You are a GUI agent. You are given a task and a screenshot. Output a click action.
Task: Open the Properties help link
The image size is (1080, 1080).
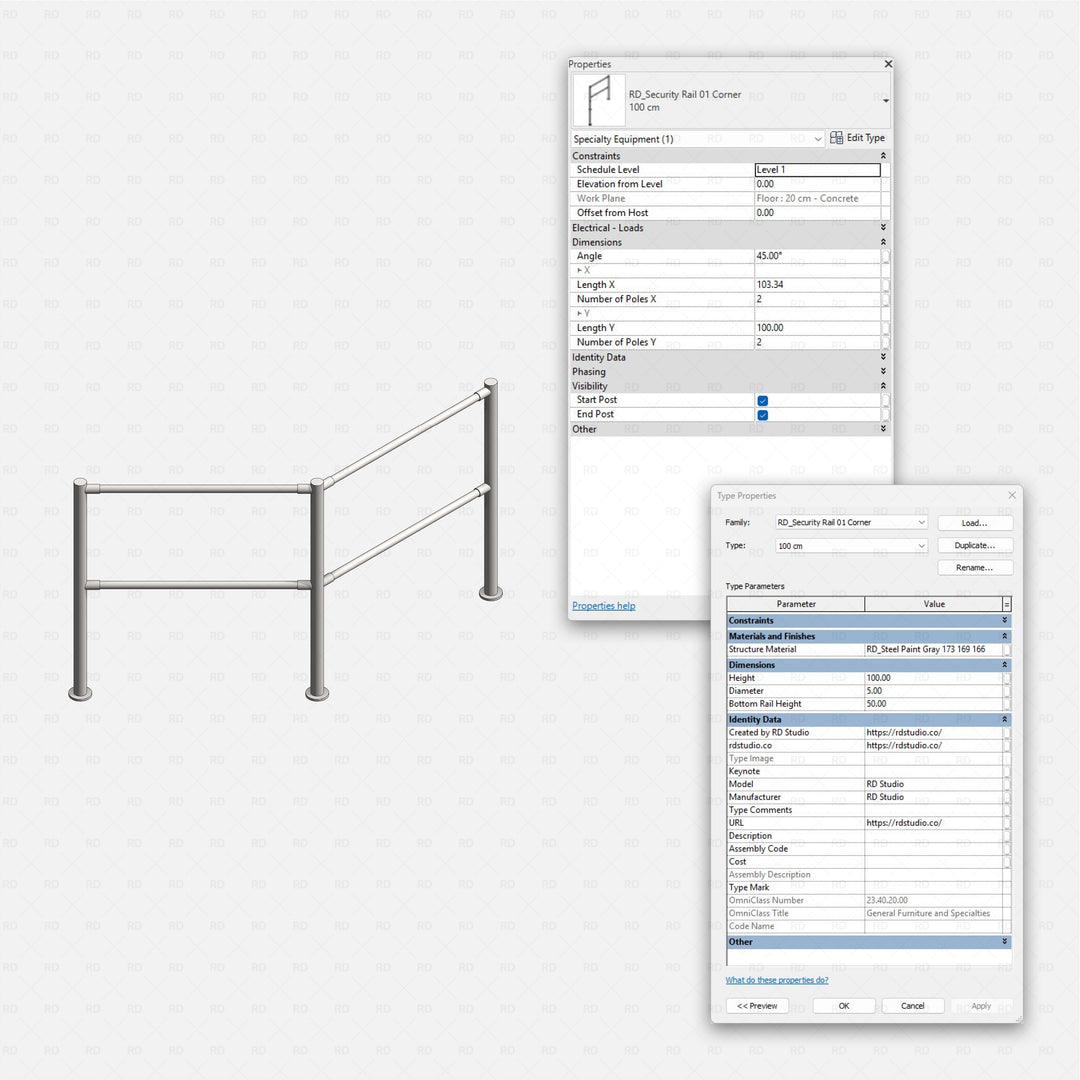click(x=603, y=606)
